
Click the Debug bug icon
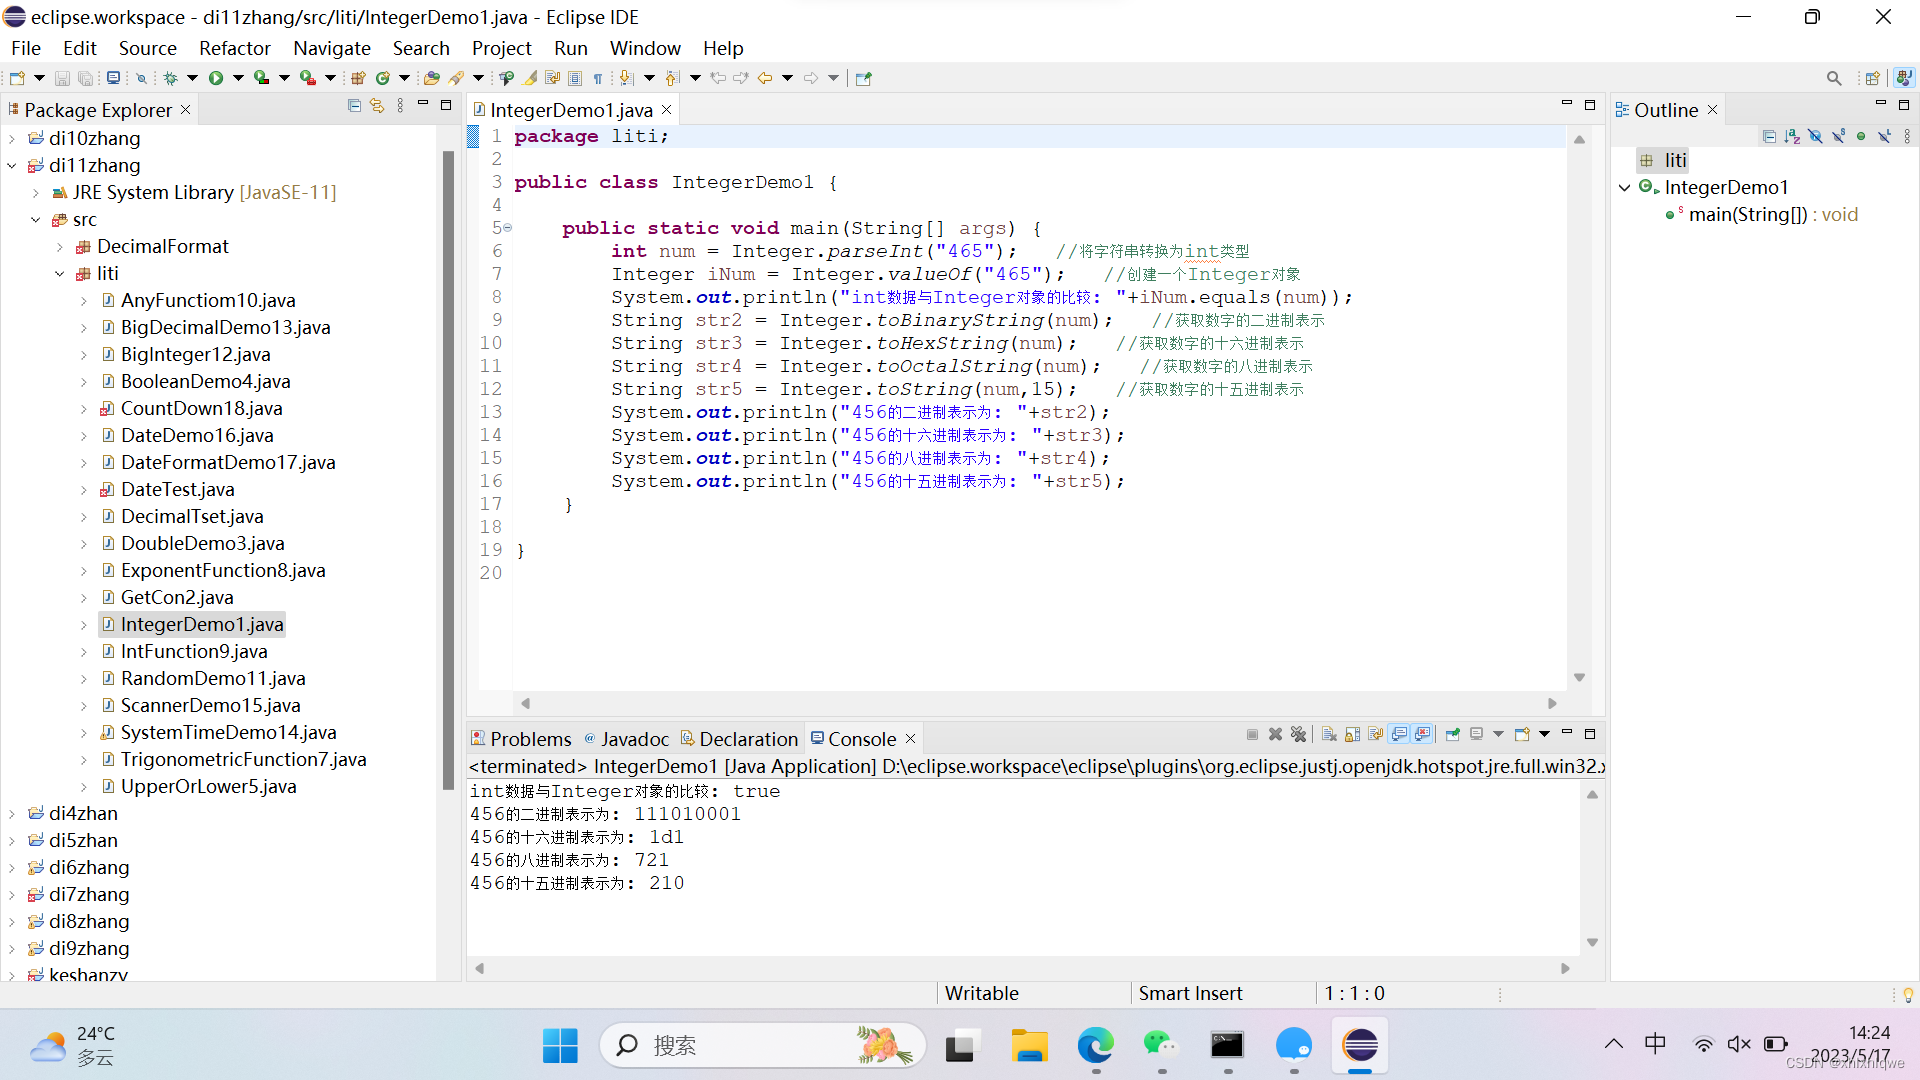pyautogui.click(x=170, y=78)
